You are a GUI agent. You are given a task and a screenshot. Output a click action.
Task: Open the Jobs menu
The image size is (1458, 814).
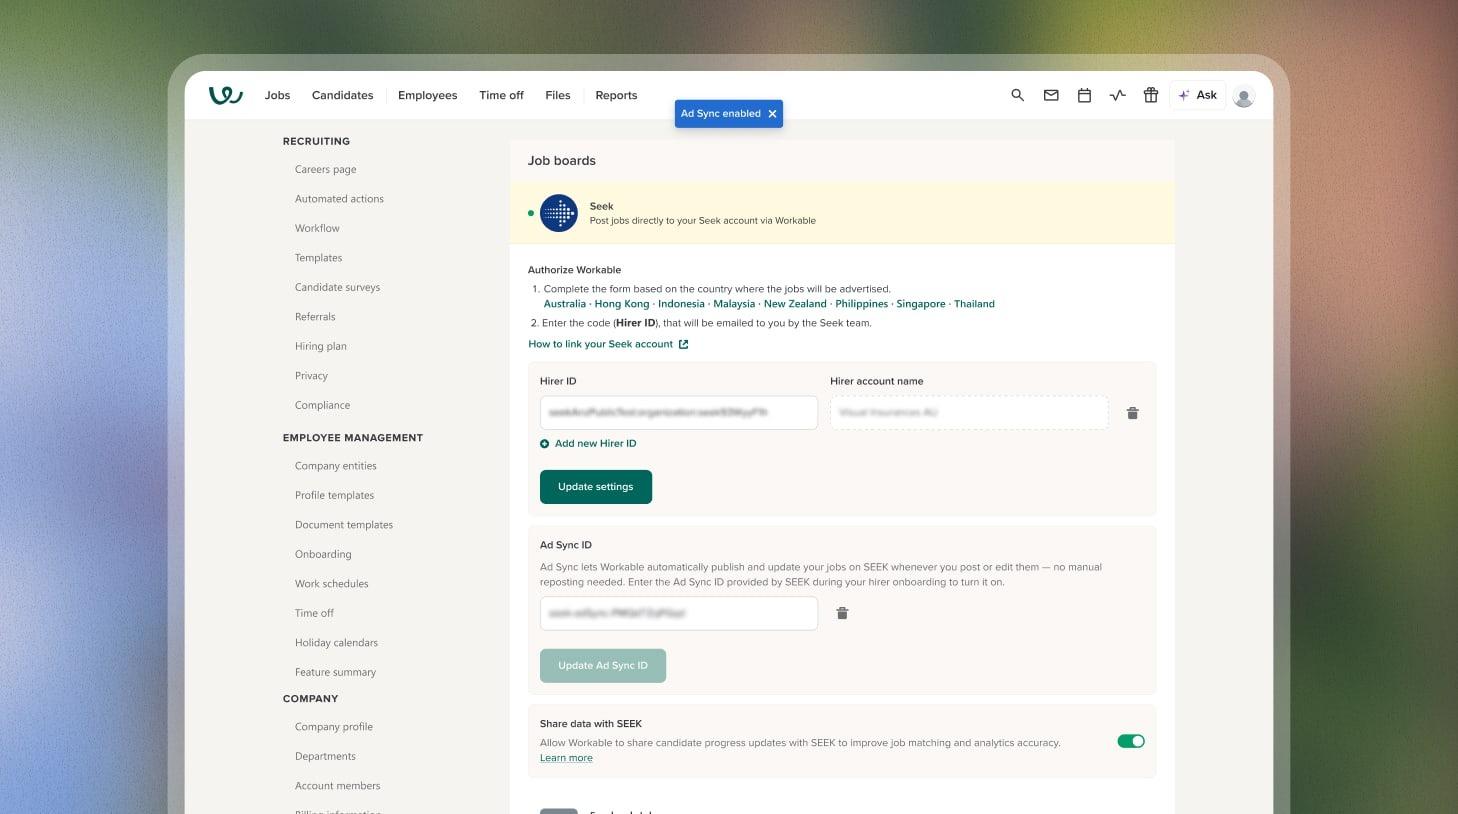(277, 95)
